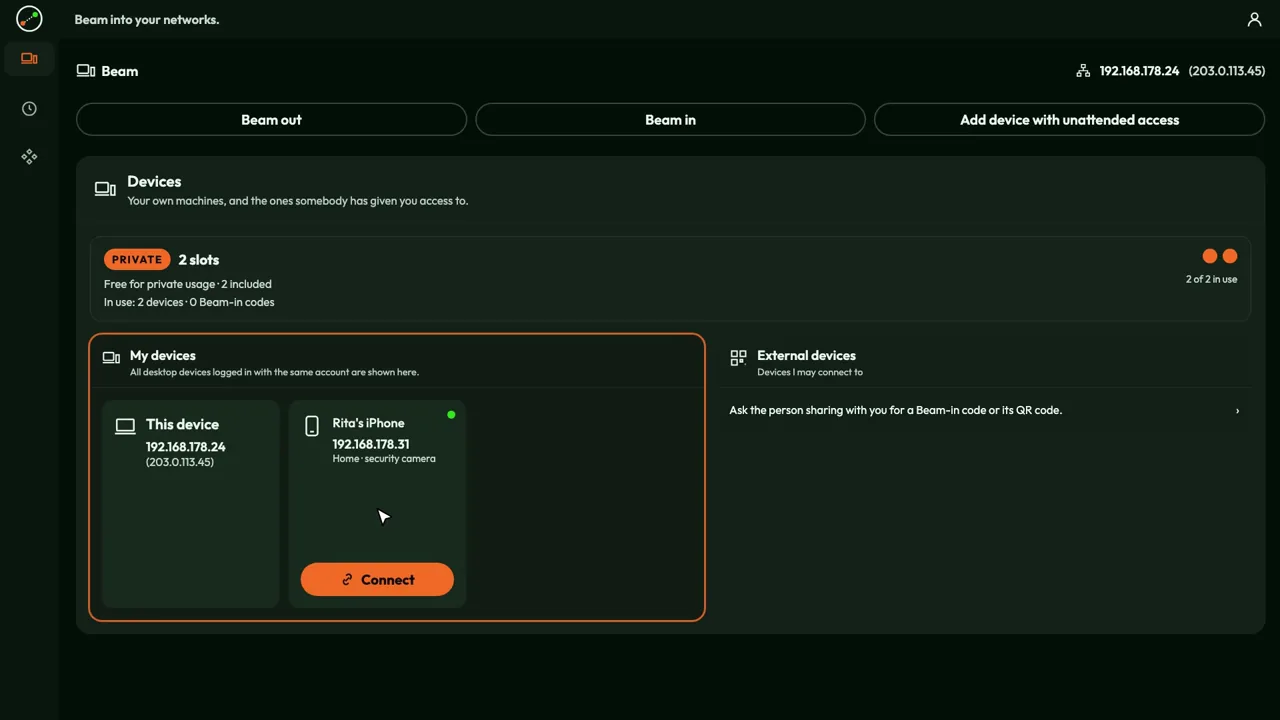Click the Beam app logo

coord(29,18)
